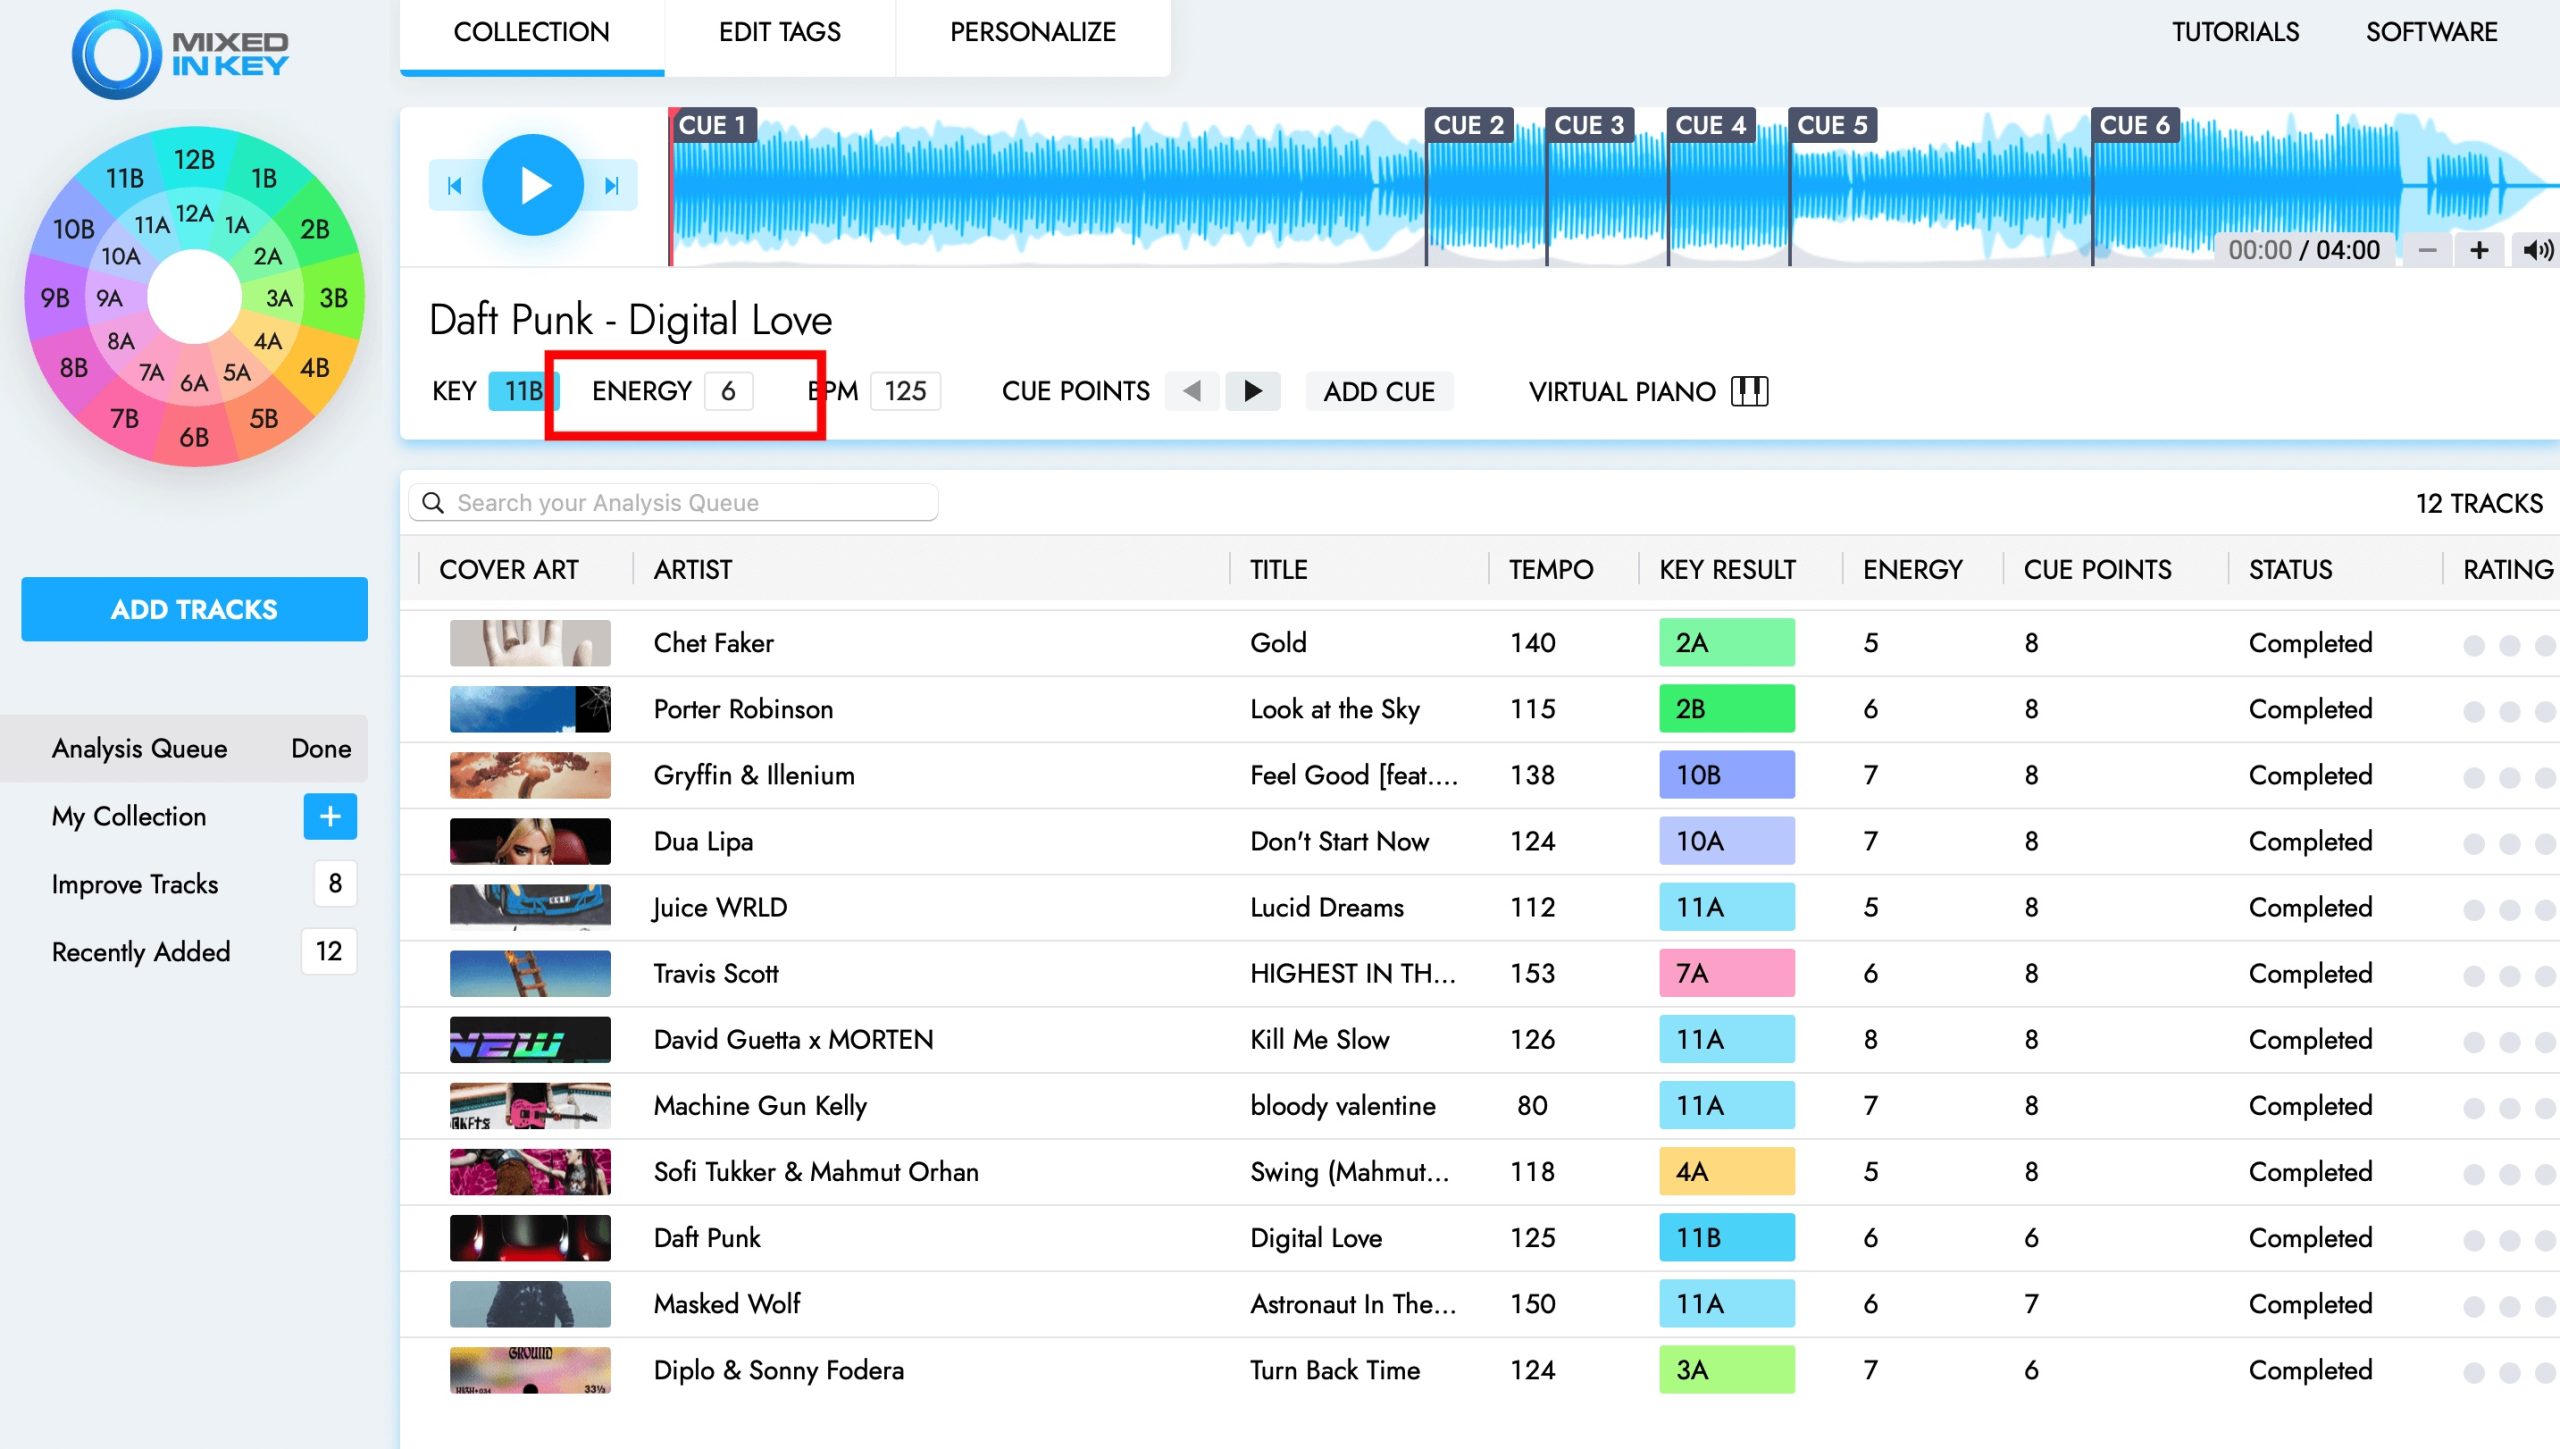This screenshot has width=2560, height=1449.
Task: Click Dua Lipa cover art thumbnail
Action: 530,841
